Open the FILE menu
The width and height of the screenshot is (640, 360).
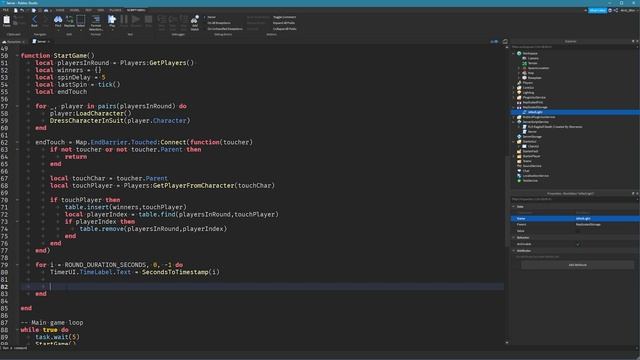click(x=6, y=10)
